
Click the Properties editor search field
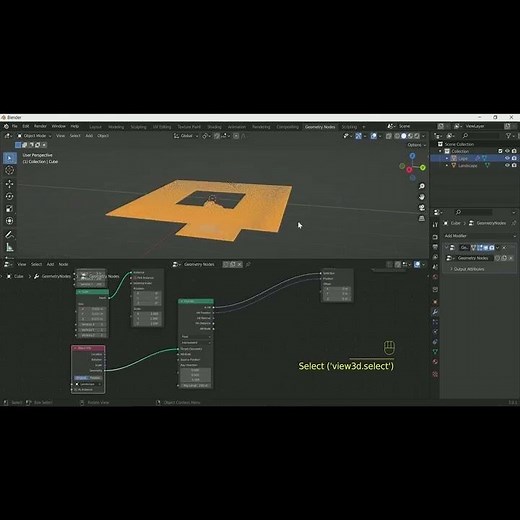click(x=473, y=212)
